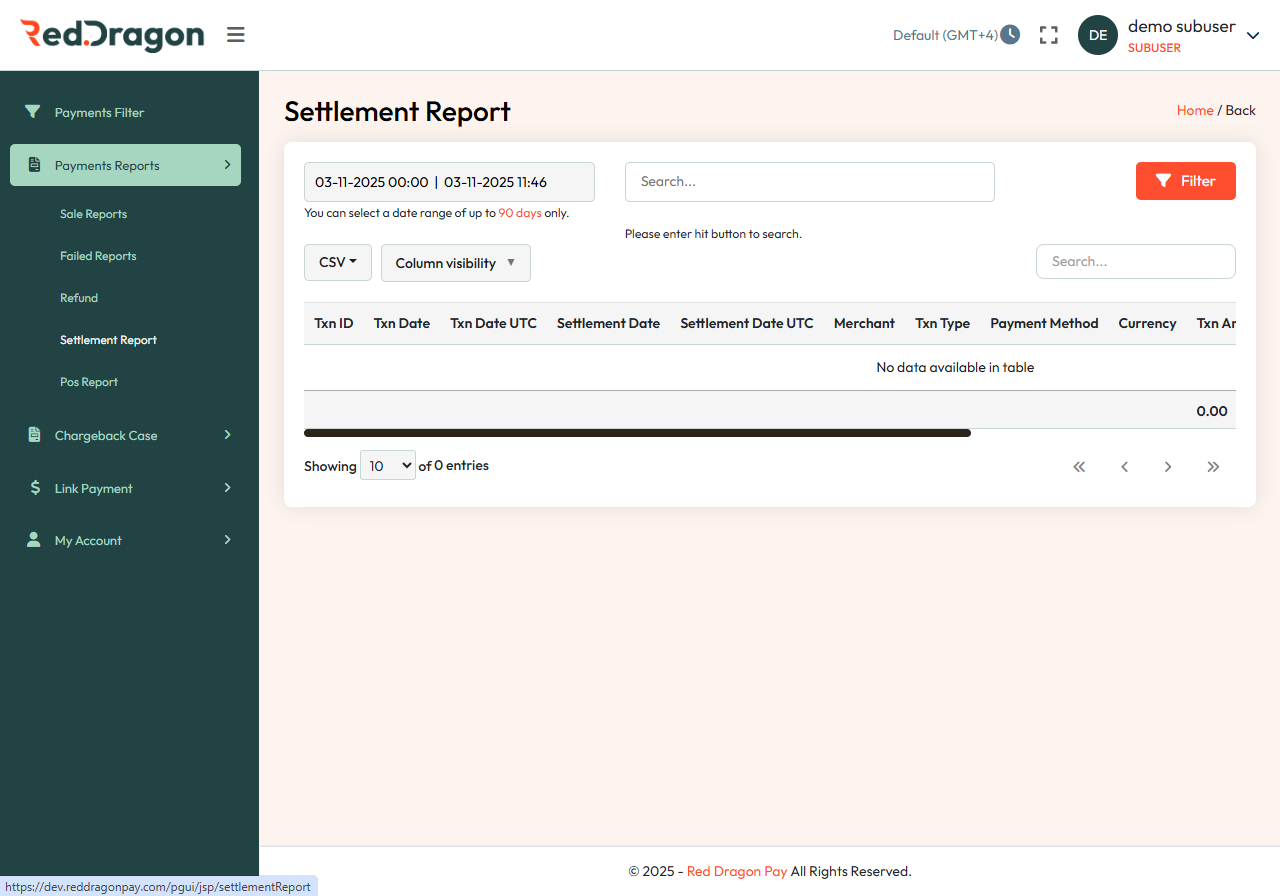Open the Column visibility dropdown
This screenshot has width=1280, height=896.
coord(455,262)
